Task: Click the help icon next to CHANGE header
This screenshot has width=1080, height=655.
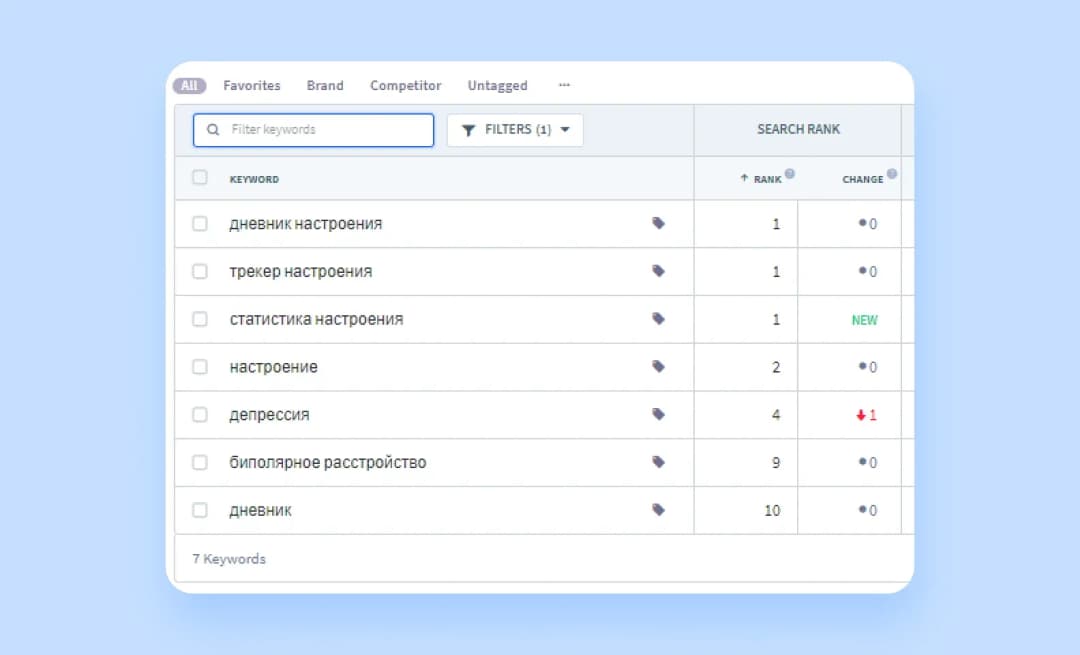Action: coord(892,174)
